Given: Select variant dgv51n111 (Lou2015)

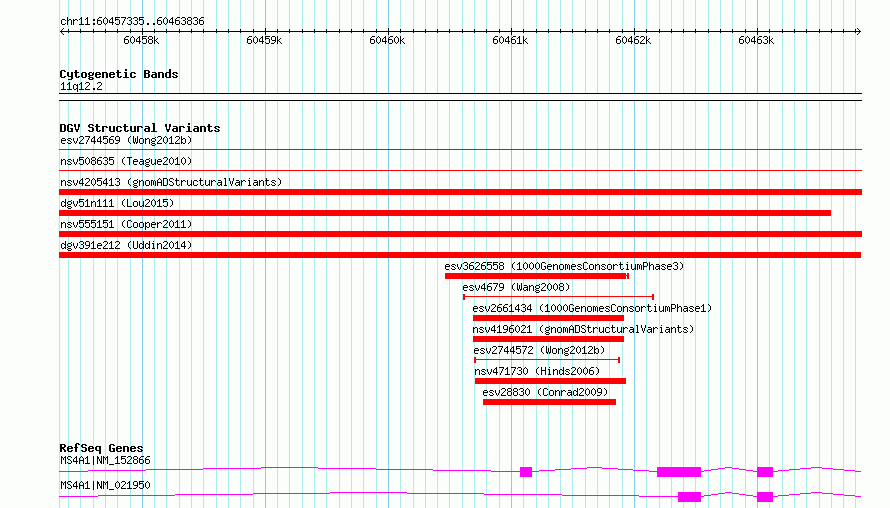Looking at the screenshot, I should pyautogui.click(x=117, y=203).
